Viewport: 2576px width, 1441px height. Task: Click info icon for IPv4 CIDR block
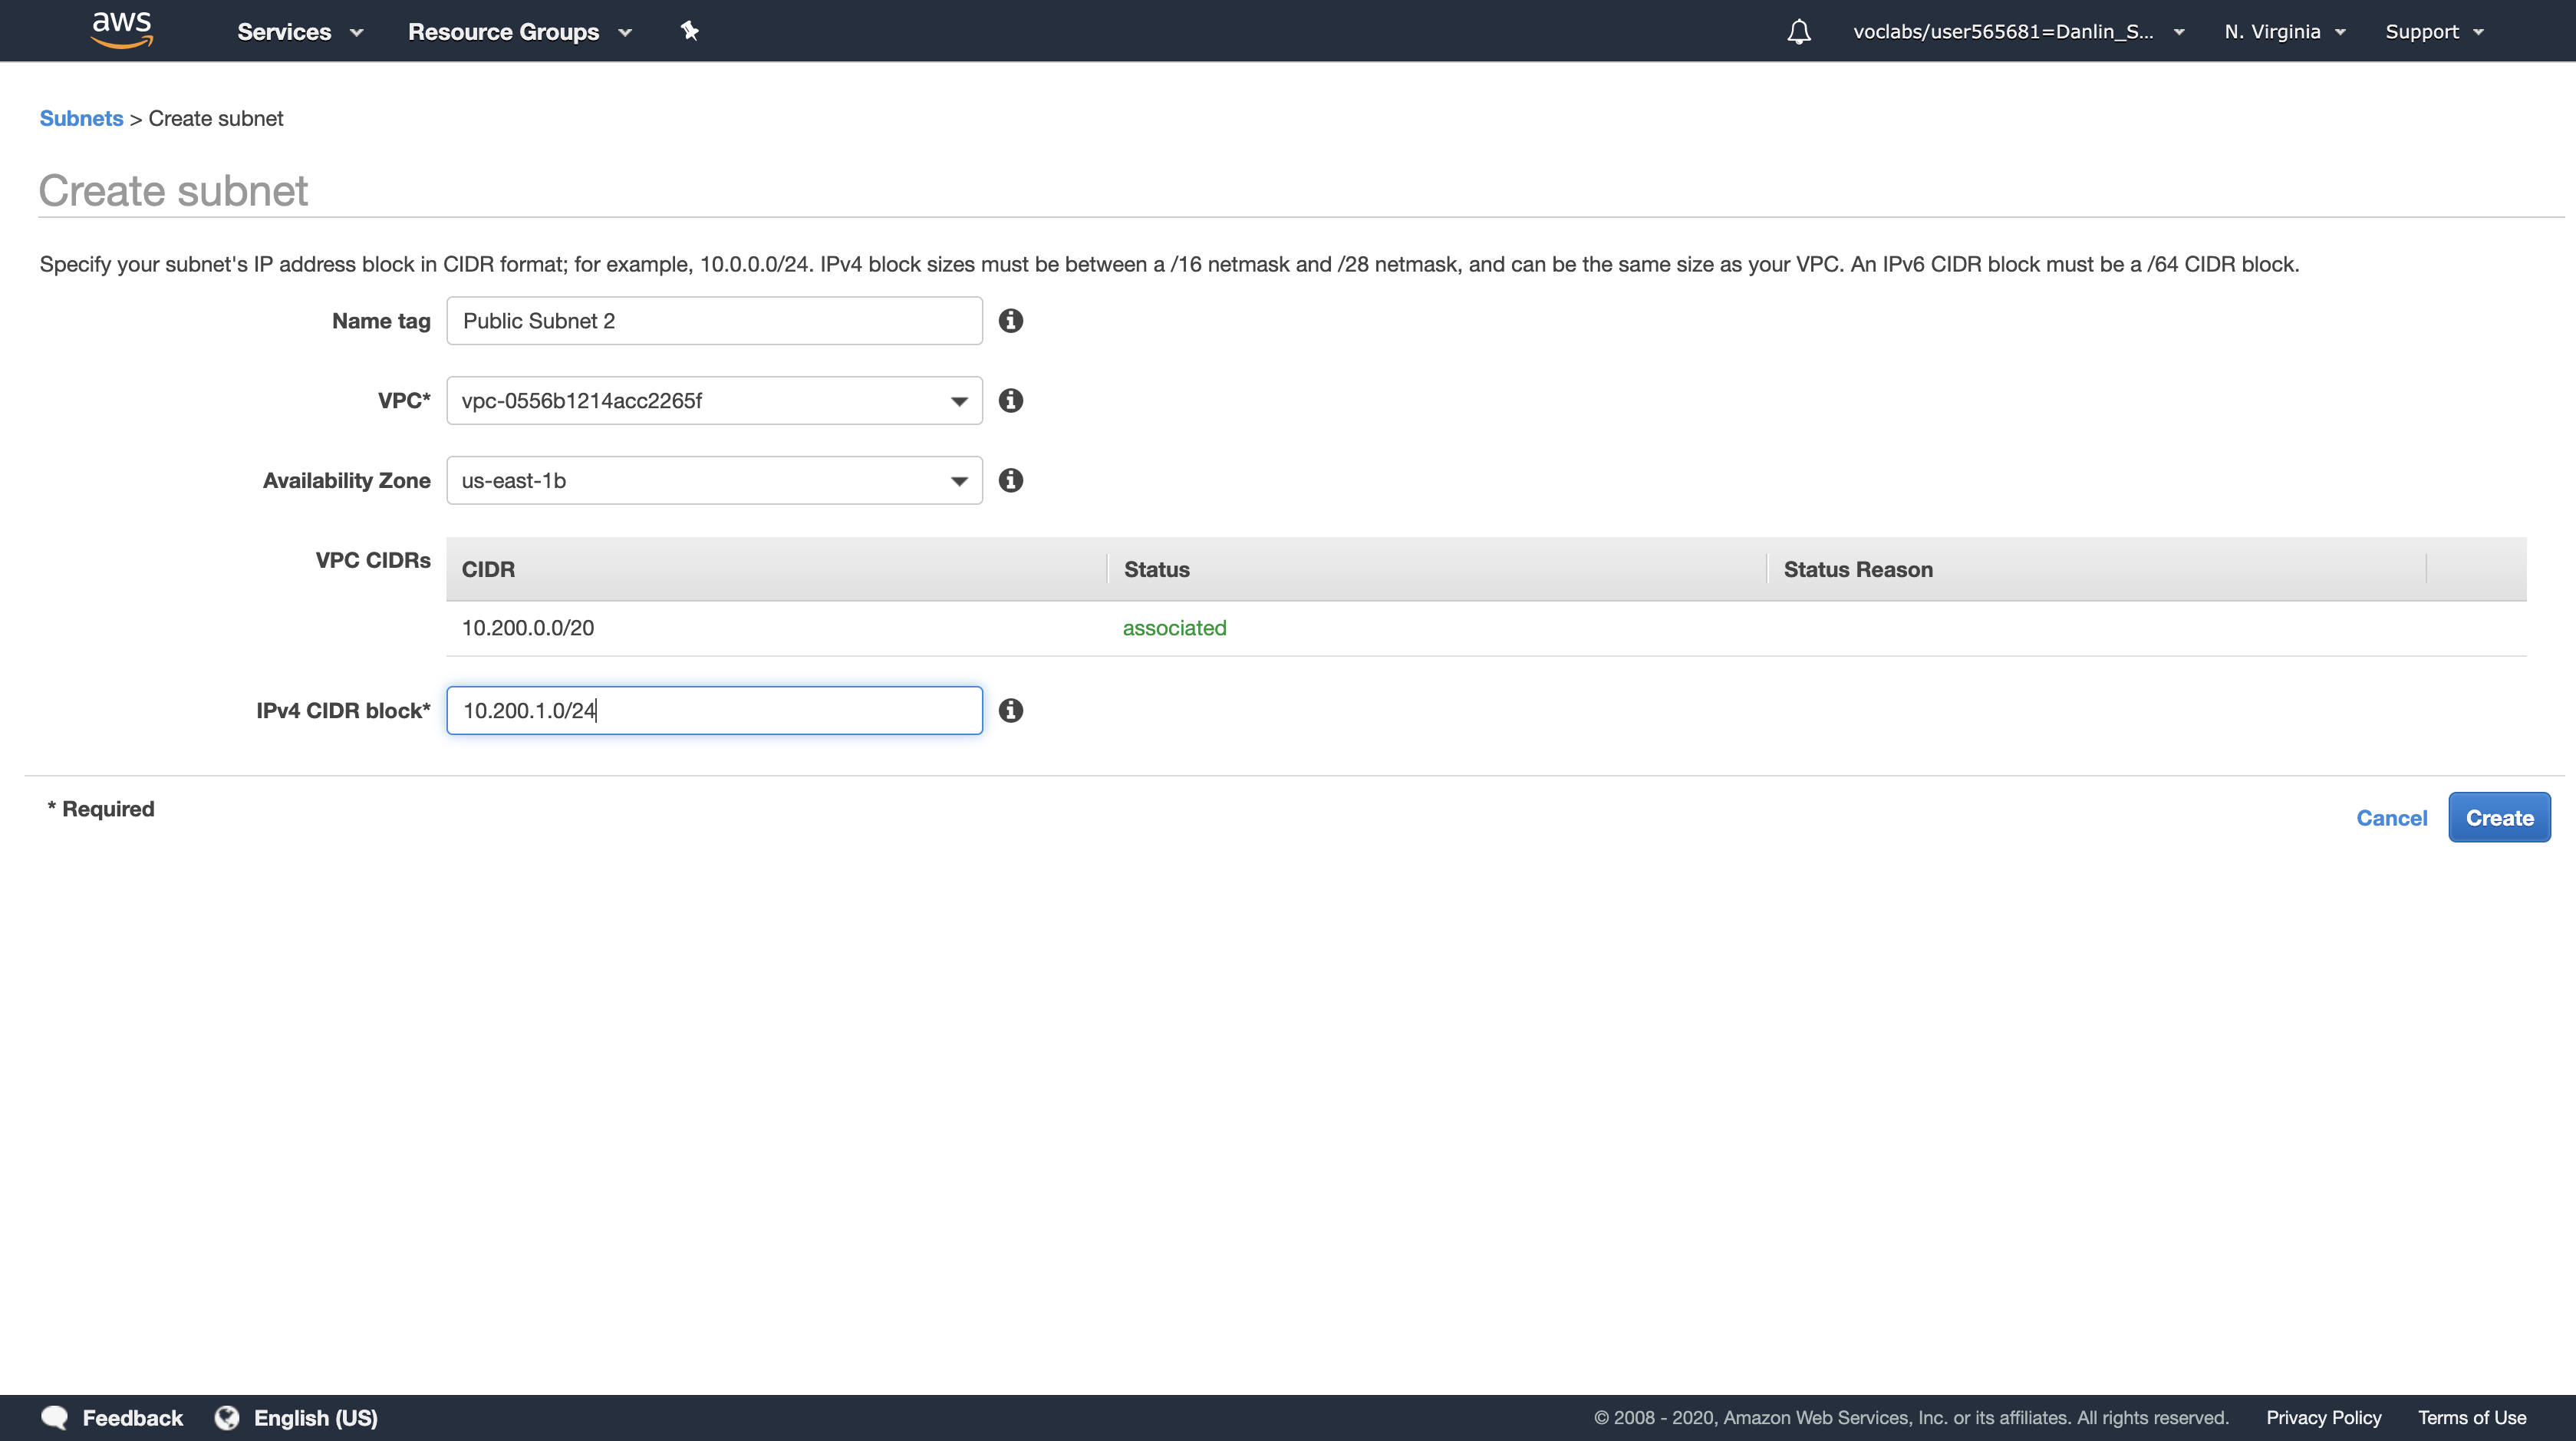tap(1011, 711)
